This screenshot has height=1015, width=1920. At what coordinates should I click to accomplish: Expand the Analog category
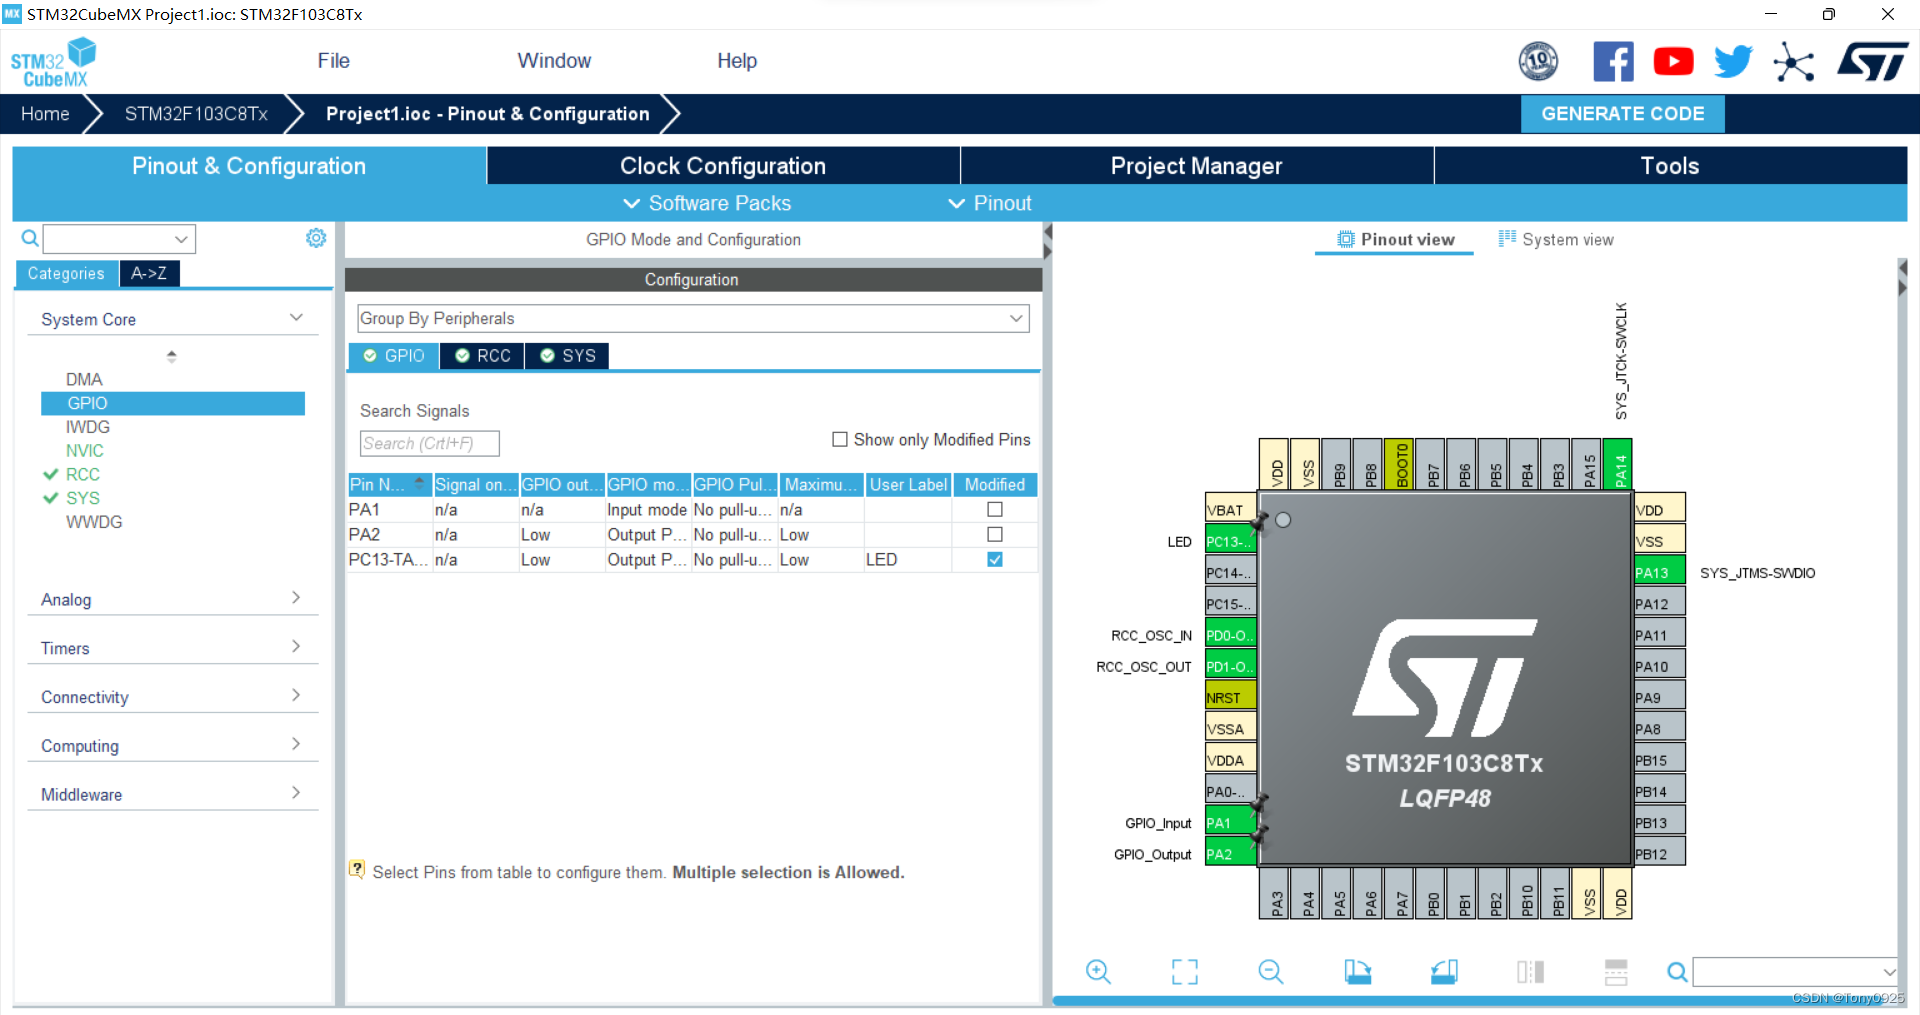172,599
